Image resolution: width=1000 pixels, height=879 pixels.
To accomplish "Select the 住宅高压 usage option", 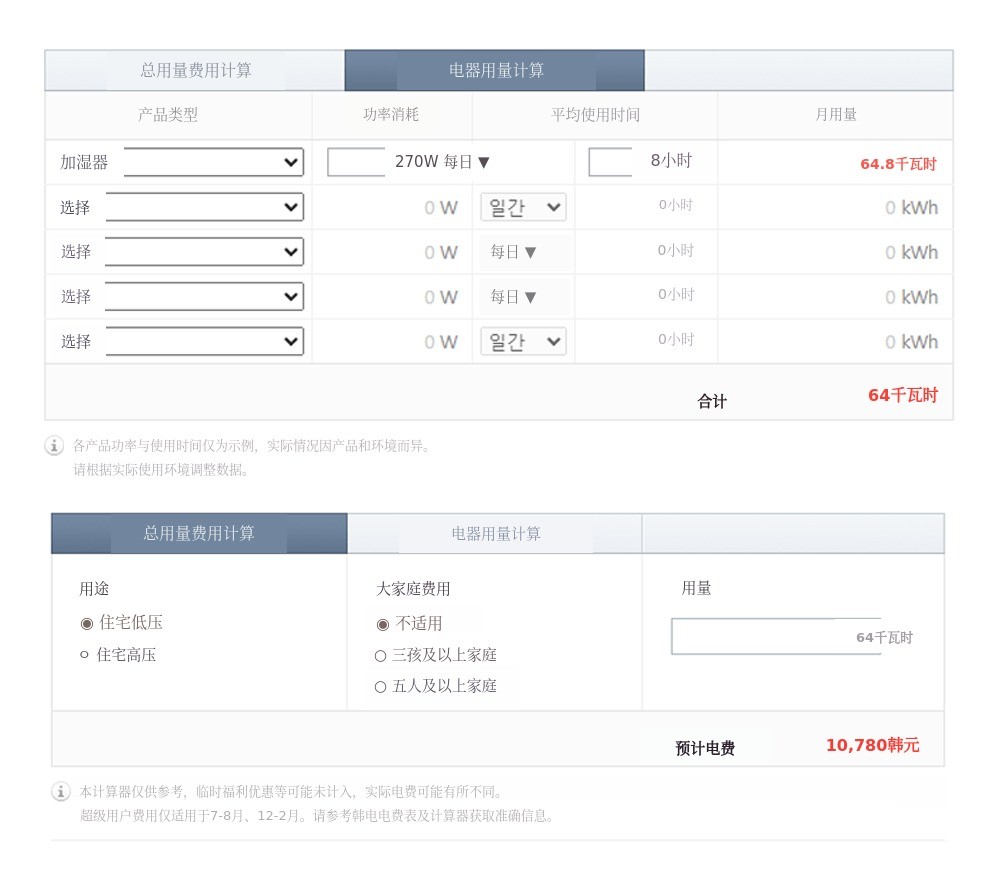I will (85, 655).
